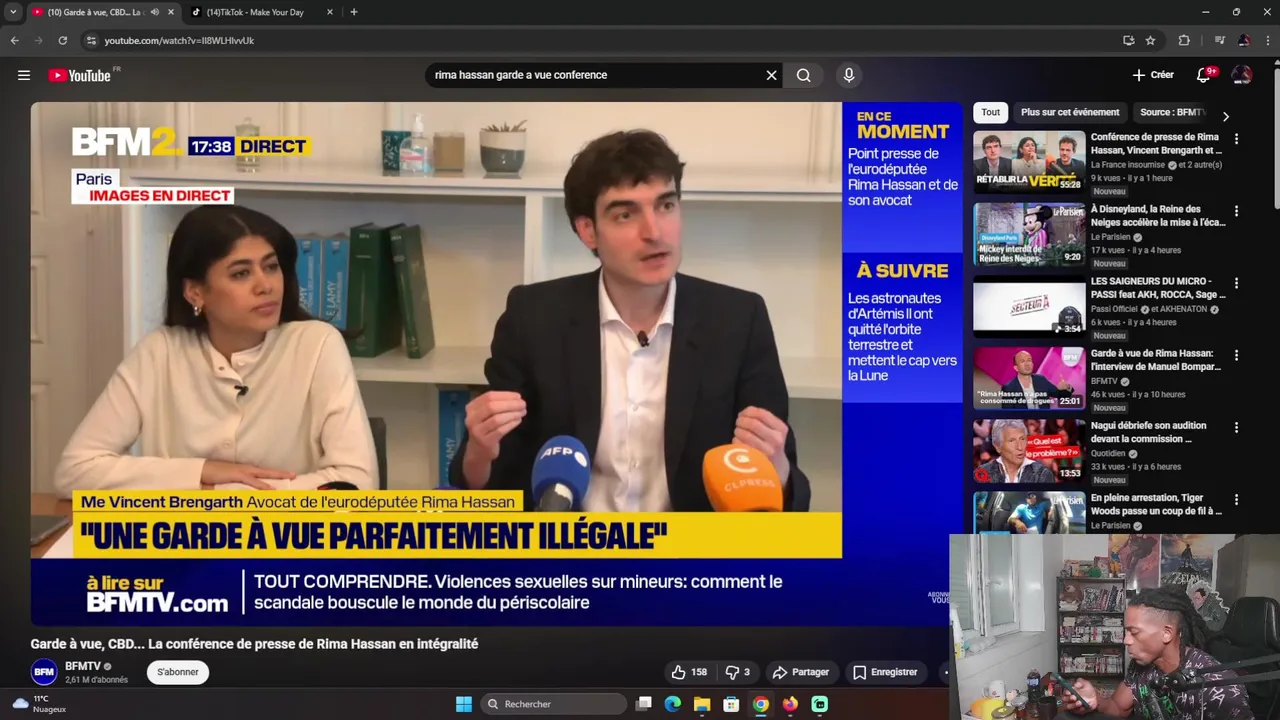The width and height of the screenshot is (1280, 720).
Task: Expand the tab search dropdown
Action: click(13, 12)
